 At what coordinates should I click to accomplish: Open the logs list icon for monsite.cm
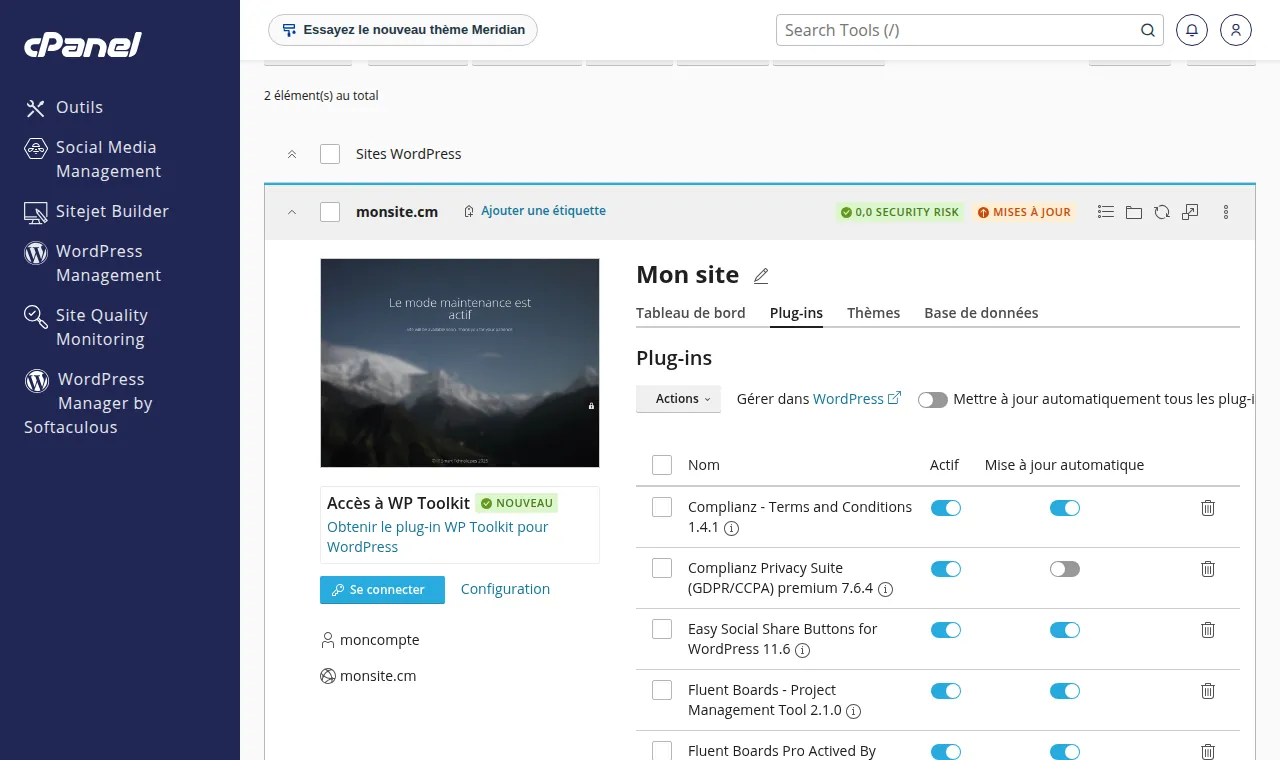(x=1105, y=212)
